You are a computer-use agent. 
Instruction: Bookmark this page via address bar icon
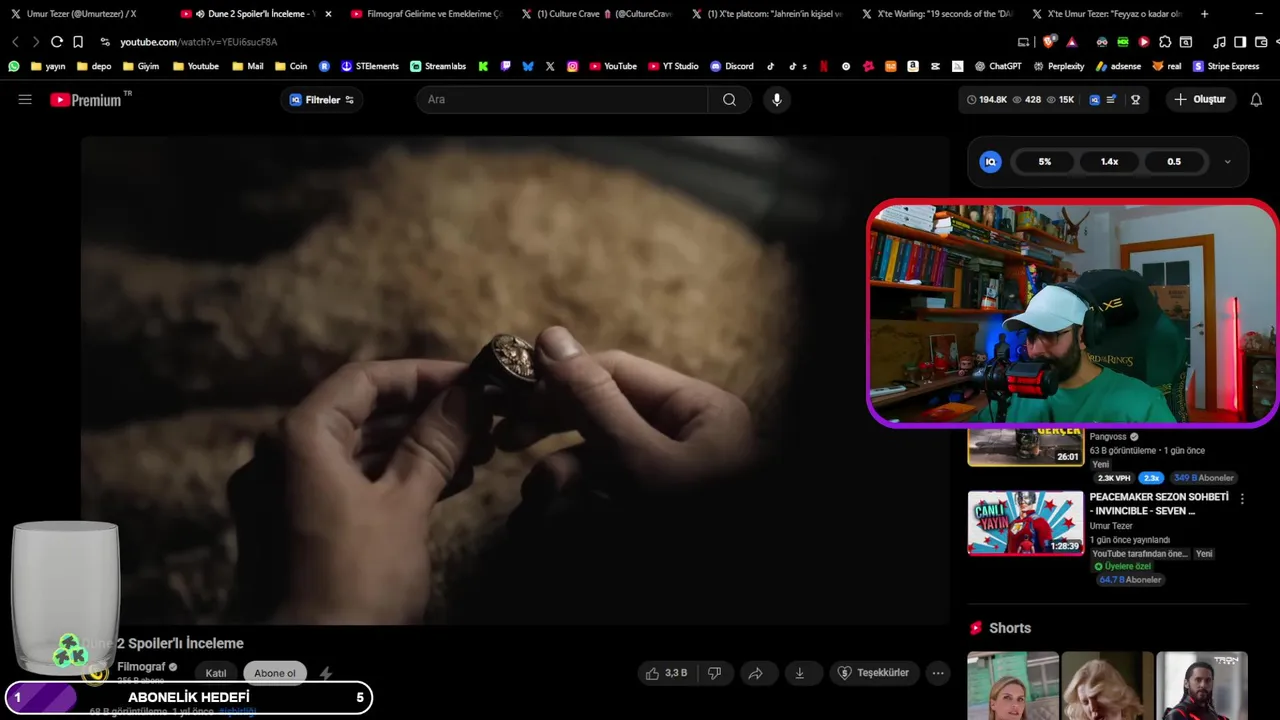[78, 42]
